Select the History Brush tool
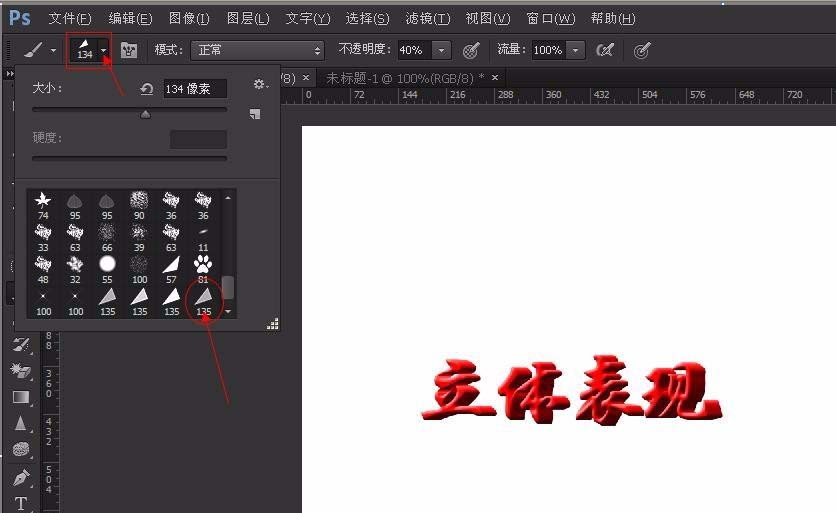The image size is (836, 513). coord(21,345)
